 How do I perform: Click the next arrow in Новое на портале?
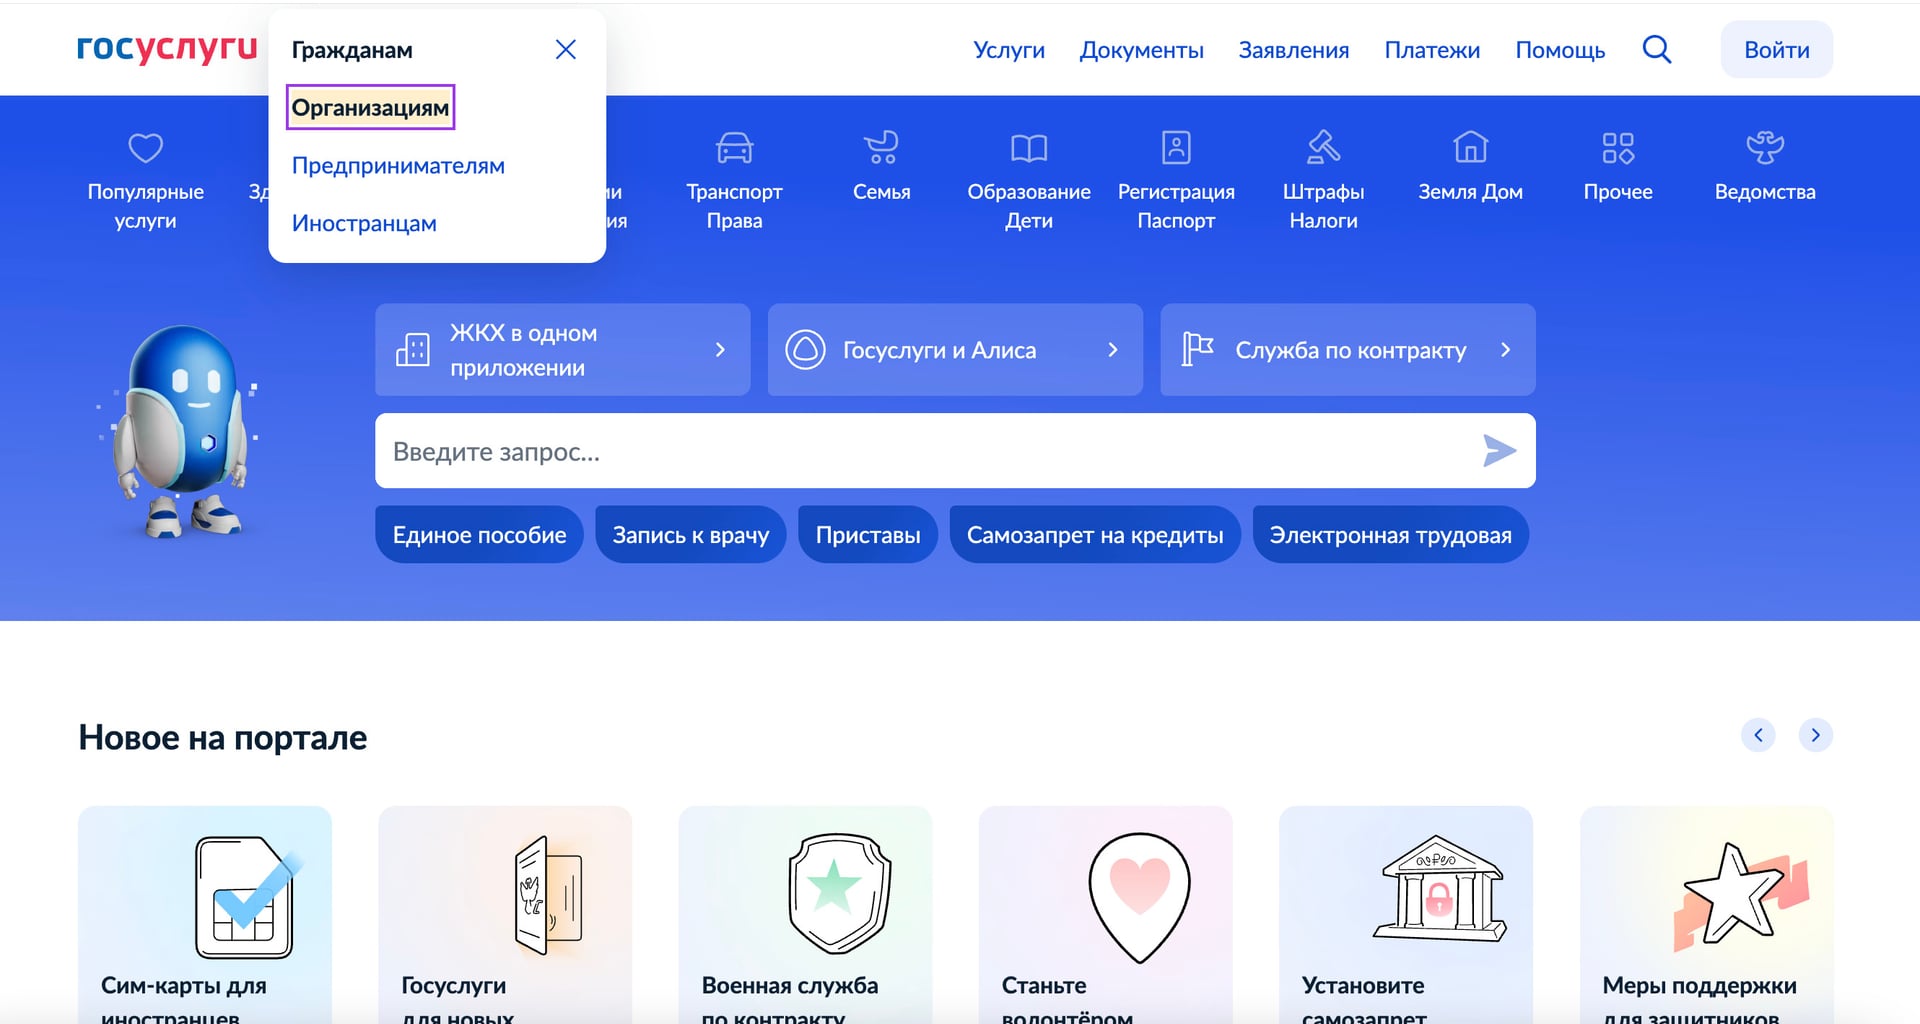pyautogui.click(x=1815, y=735)
